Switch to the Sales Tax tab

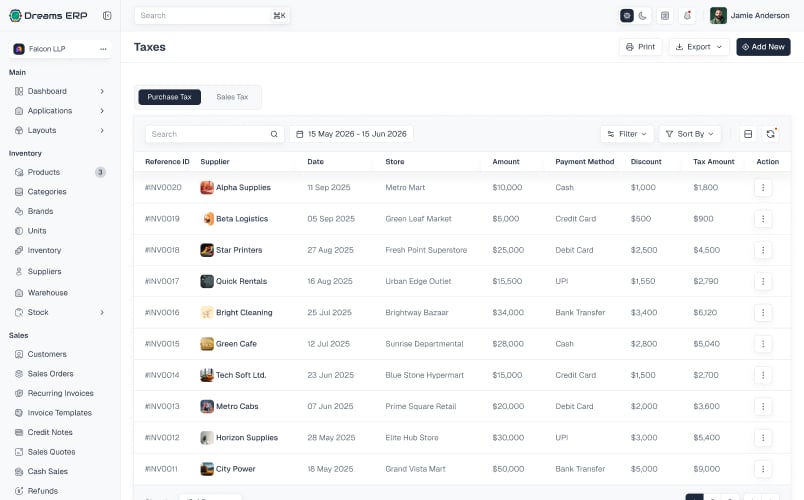tap(232, 97)
